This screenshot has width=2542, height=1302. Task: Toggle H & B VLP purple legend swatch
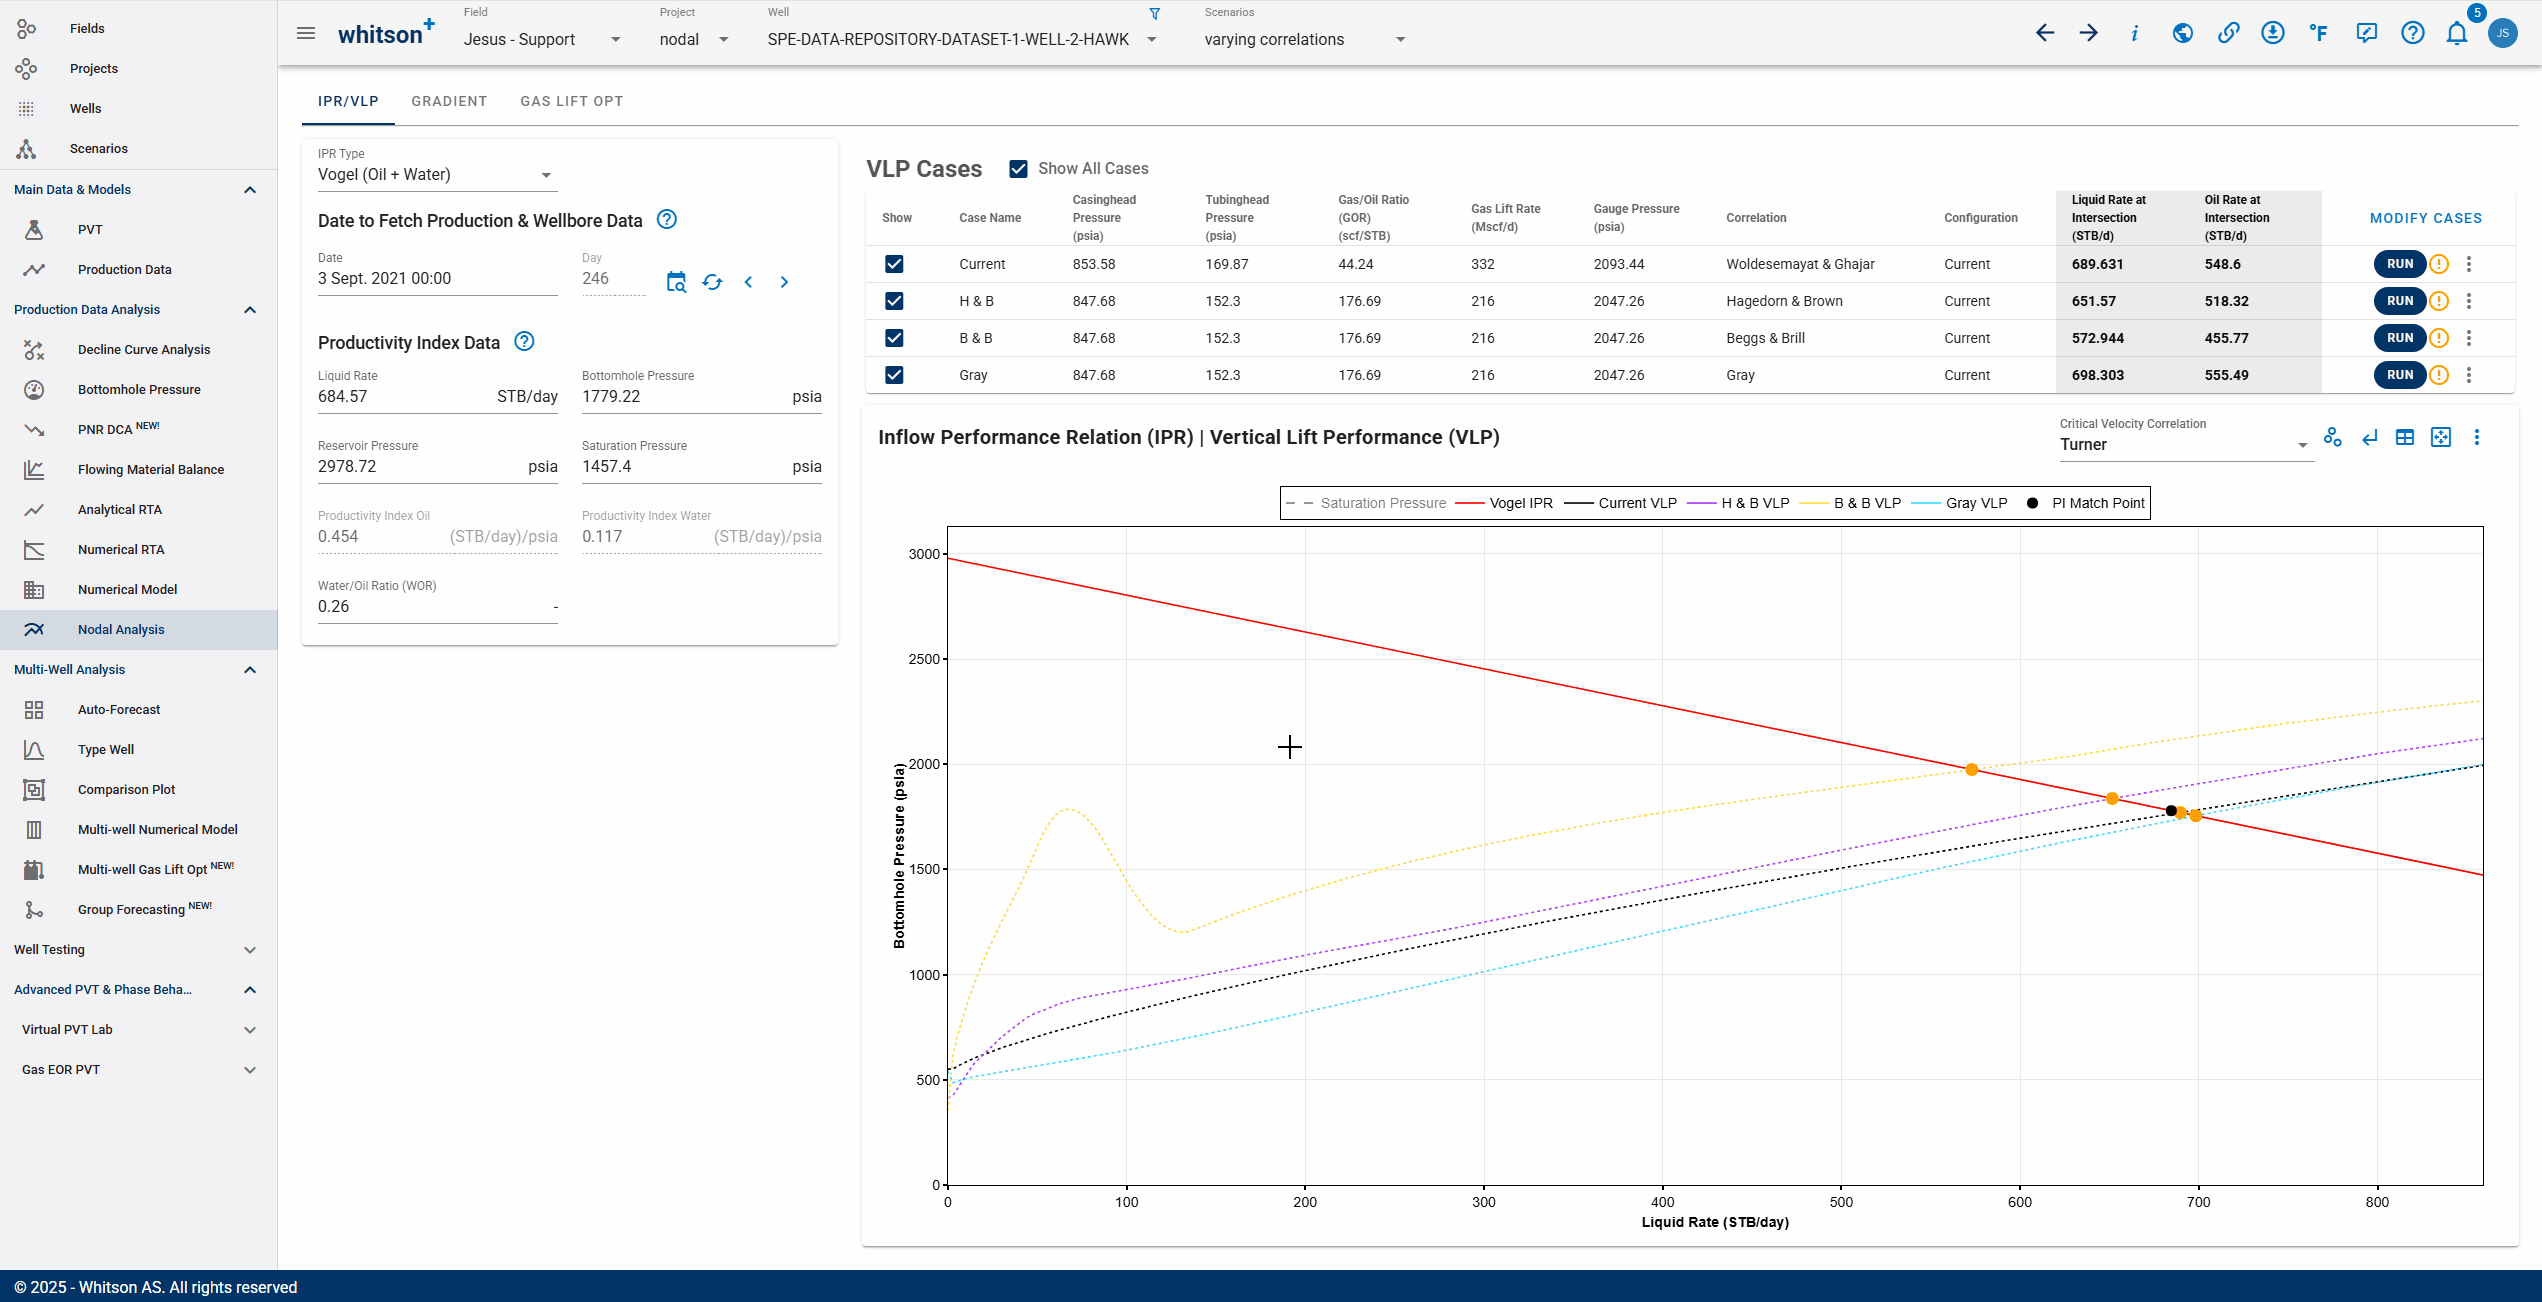pyautogui.click(x=1701, y=503)
